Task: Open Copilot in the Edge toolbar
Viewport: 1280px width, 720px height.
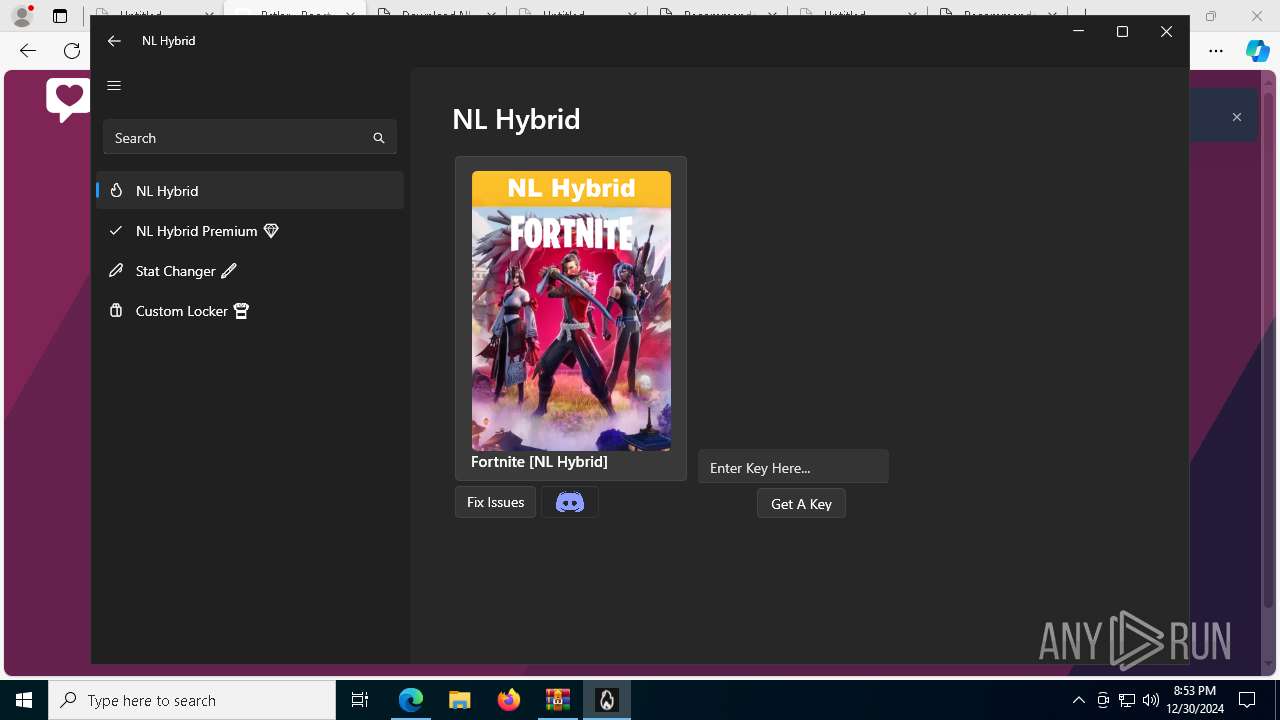Action: [1257, 50]
